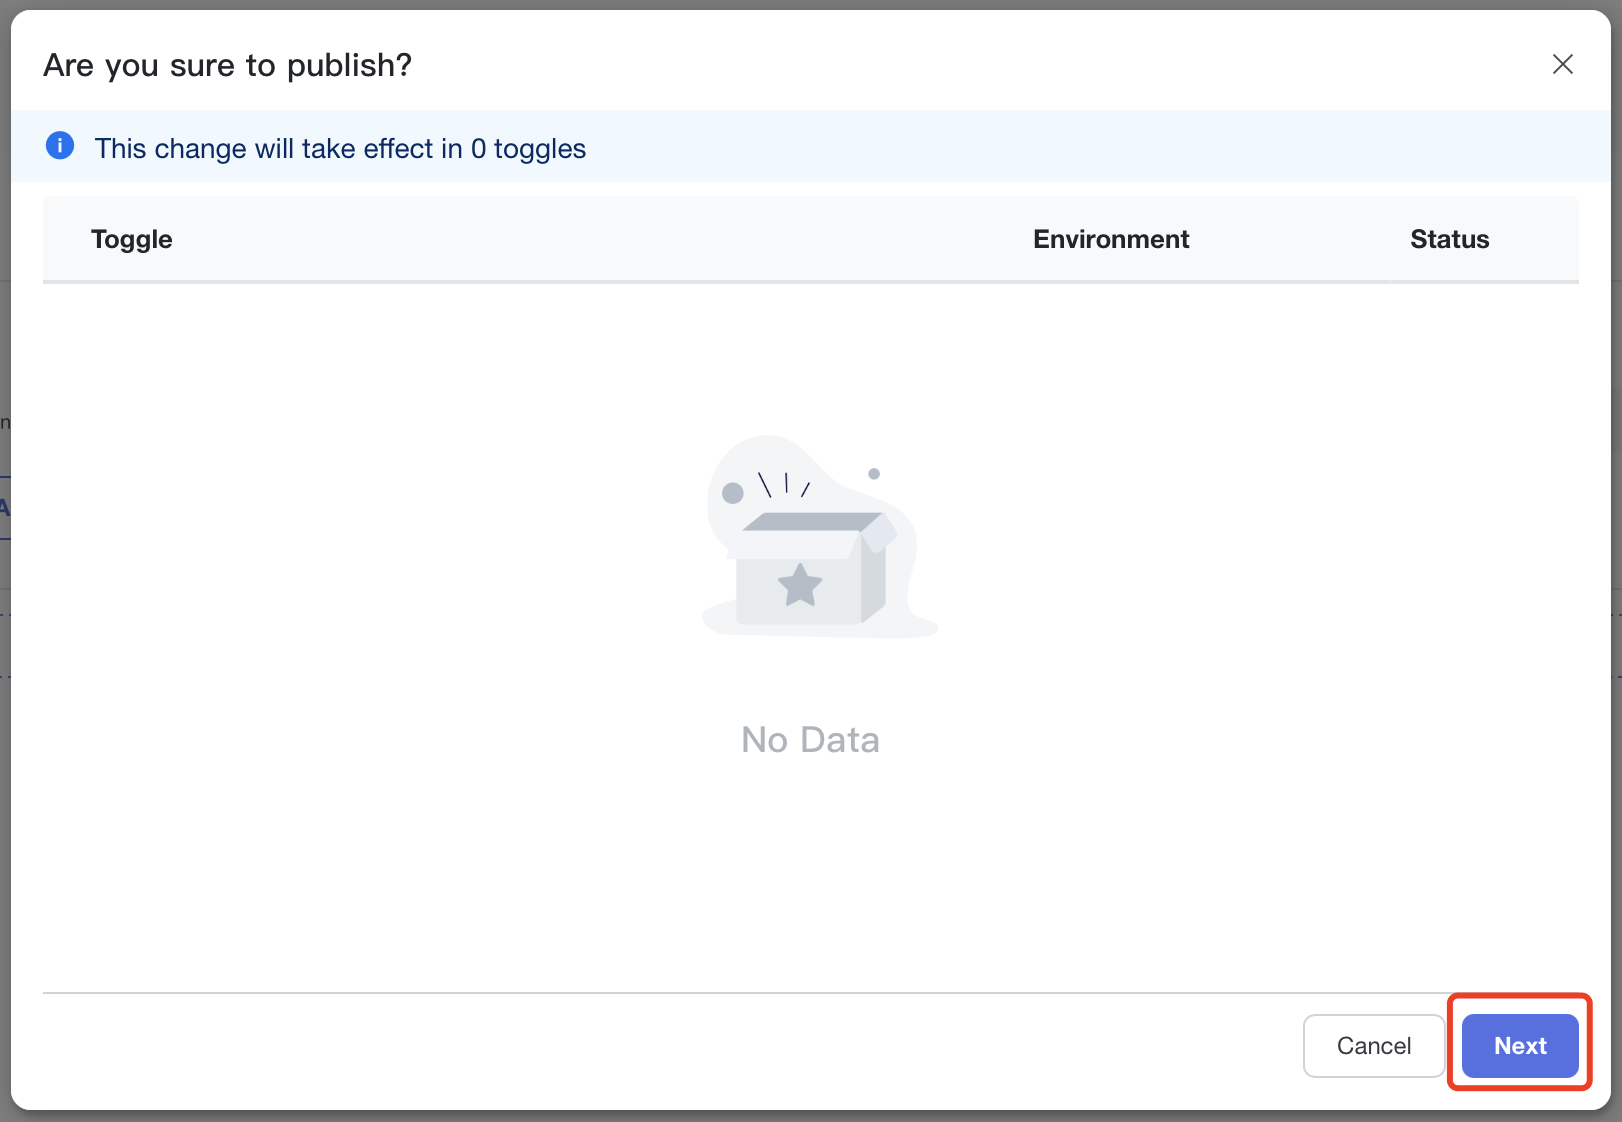Click the word "toggles" in the info banner

click(x=540, y=149)
